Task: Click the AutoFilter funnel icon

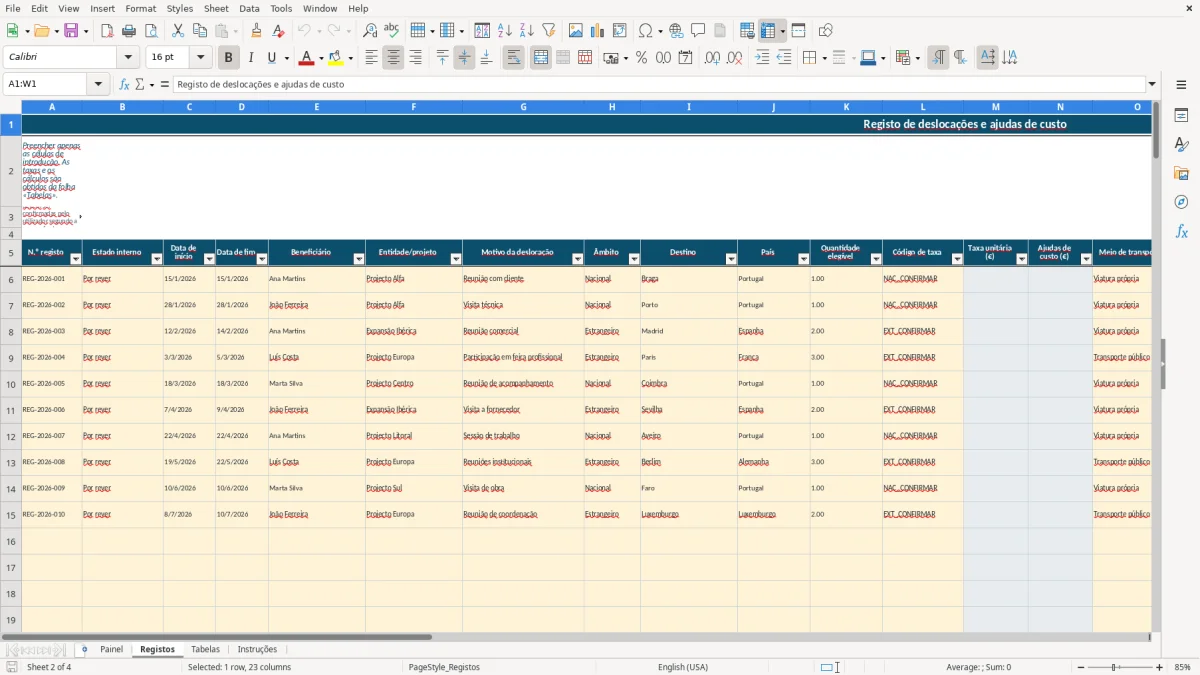Action: coord(549,31)
